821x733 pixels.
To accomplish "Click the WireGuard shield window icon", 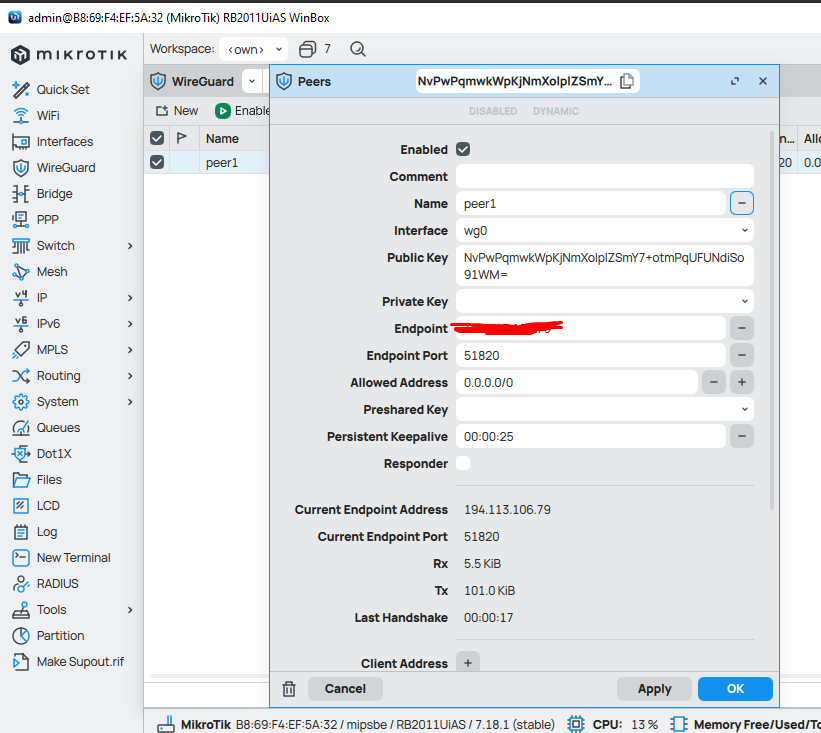I will click(158, 81).
